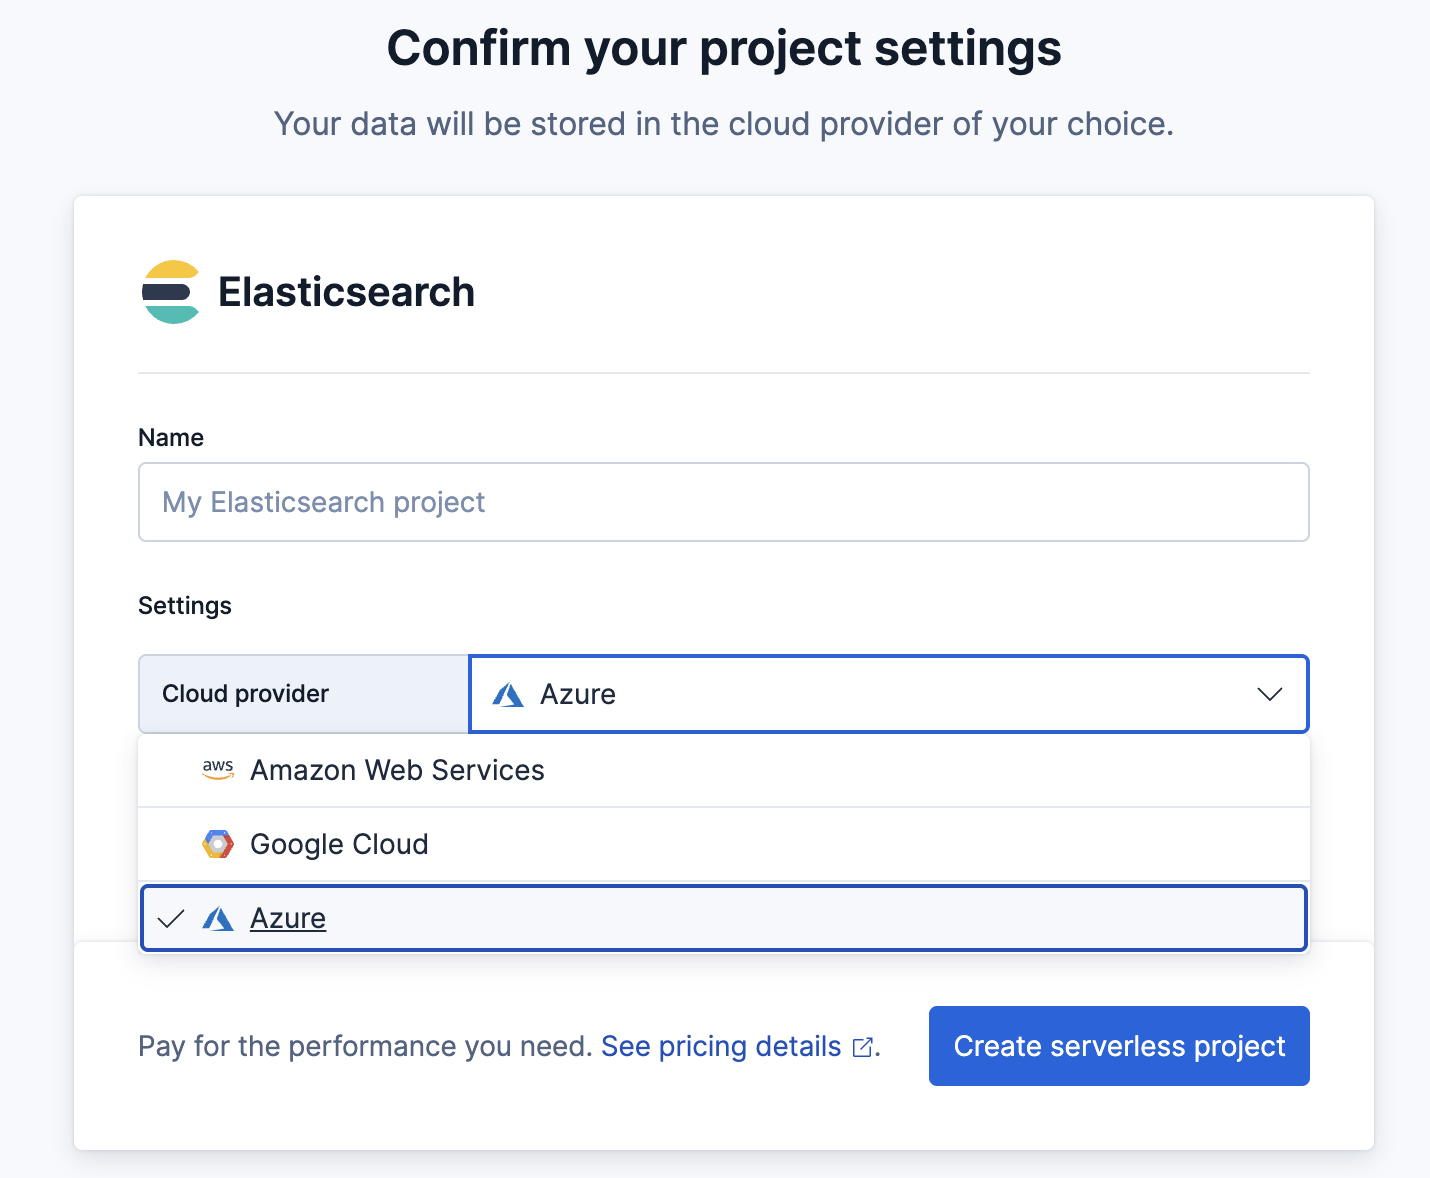Click the Cloud provider label box

[x=303, y=694]
